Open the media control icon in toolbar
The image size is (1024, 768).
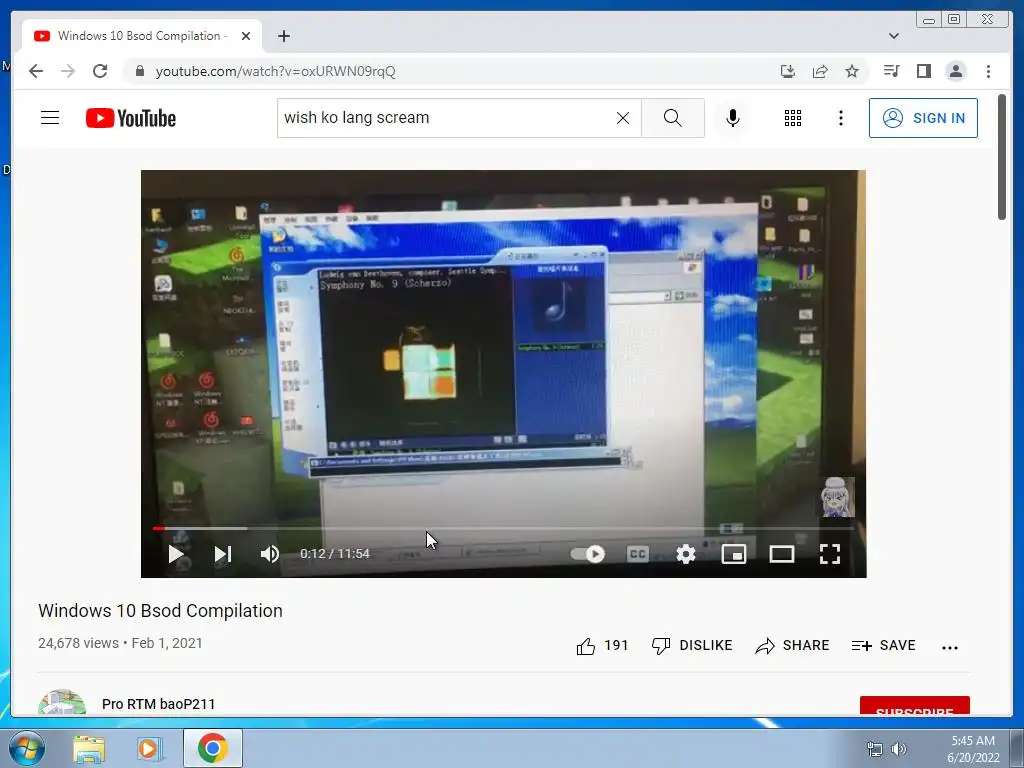coord(891,71)
